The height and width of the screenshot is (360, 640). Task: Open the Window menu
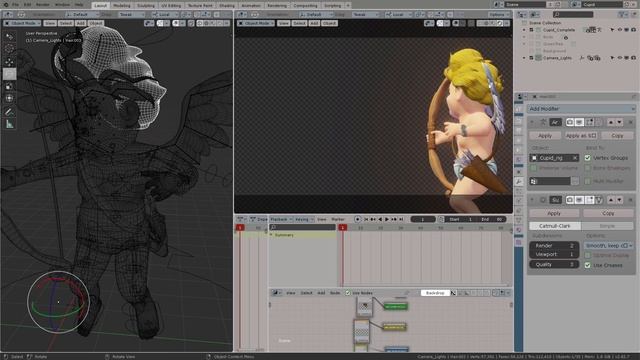(x=62, y=4)
